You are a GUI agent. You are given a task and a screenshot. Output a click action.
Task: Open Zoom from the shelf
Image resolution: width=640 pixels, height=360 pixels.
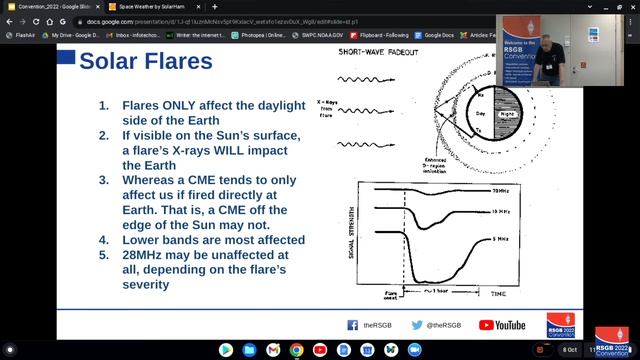(415, 350)
